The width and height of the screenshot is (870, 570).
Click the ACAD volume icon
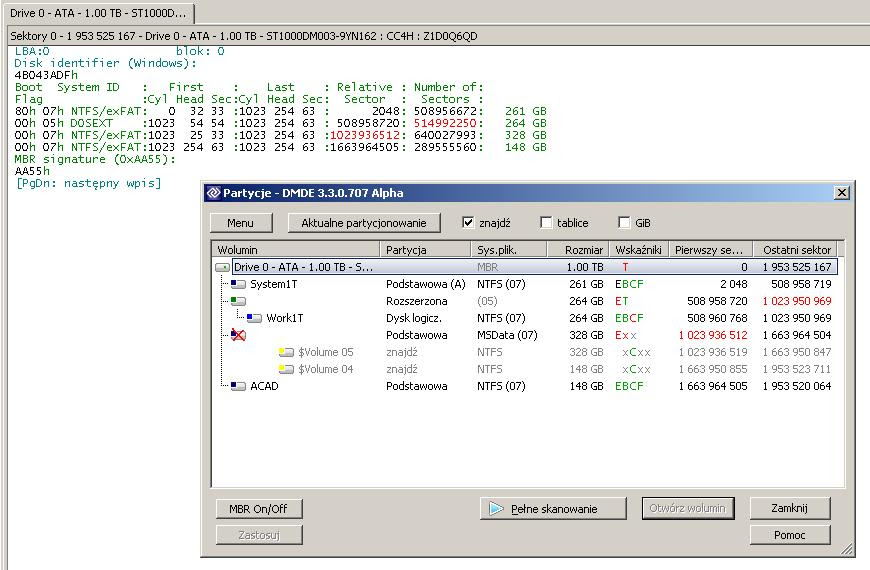coord(238,386)
